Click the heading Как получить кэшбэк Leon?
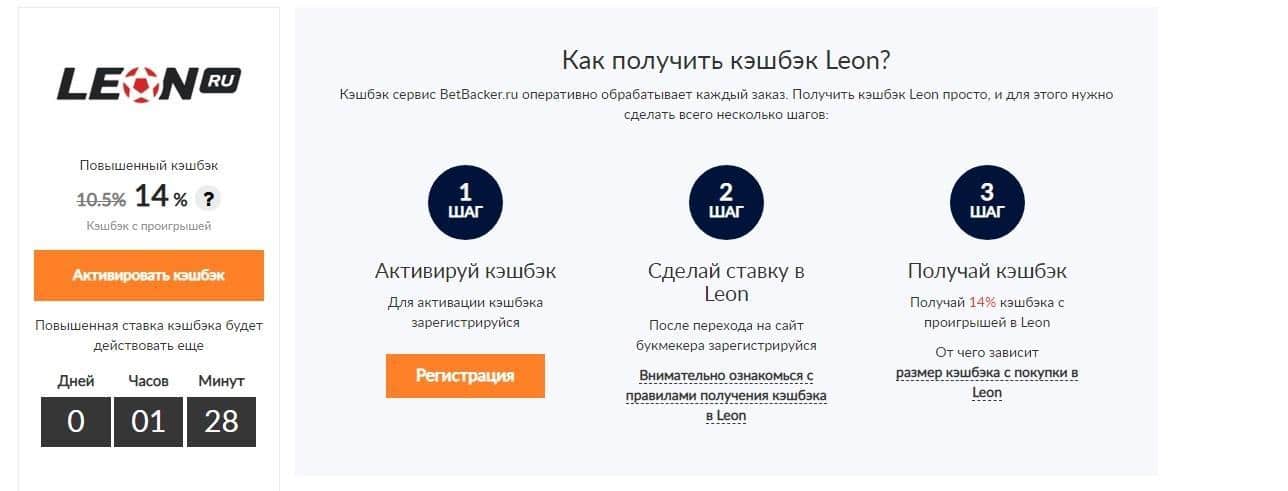Screen dimensions: 1288x491 click(x=725, y=60)
